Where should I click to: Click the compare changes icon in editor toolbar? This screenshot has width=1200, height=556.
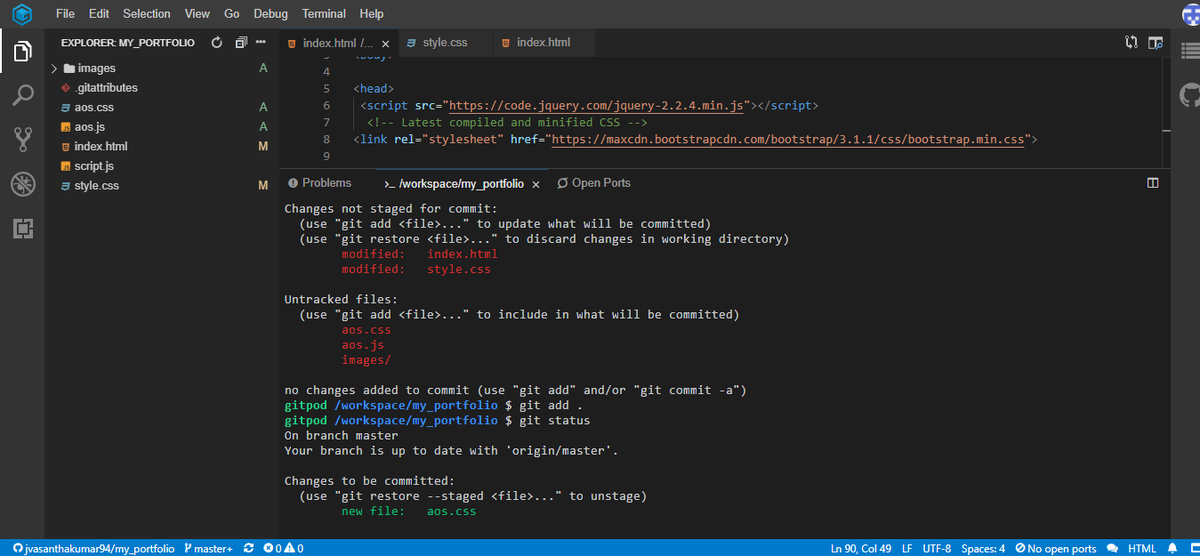click(1132, 43)
